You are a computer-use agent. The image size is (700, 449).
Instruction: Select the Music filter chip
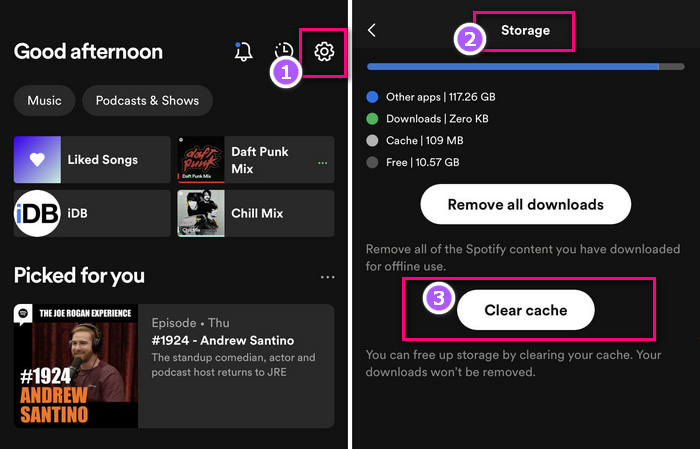pyautogui.click(x=44, y=101)
